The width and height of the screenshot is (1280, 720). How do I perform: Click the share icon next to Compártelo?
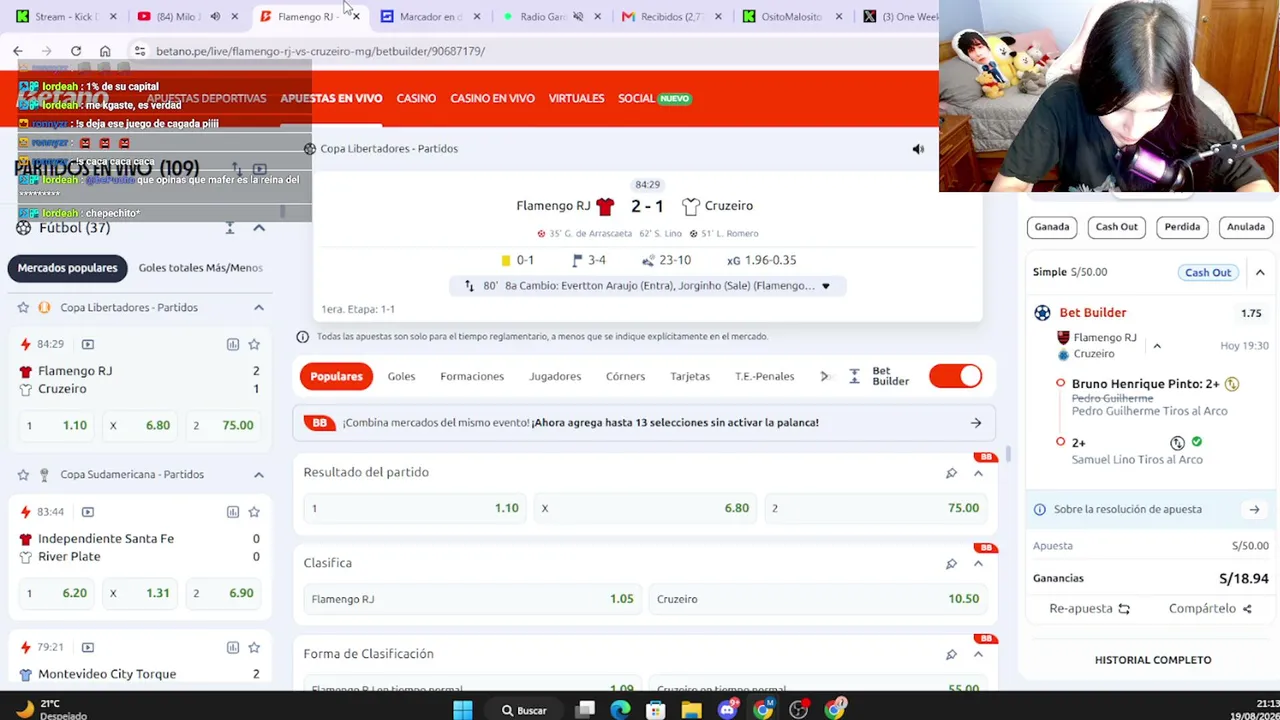[1247, 609]
